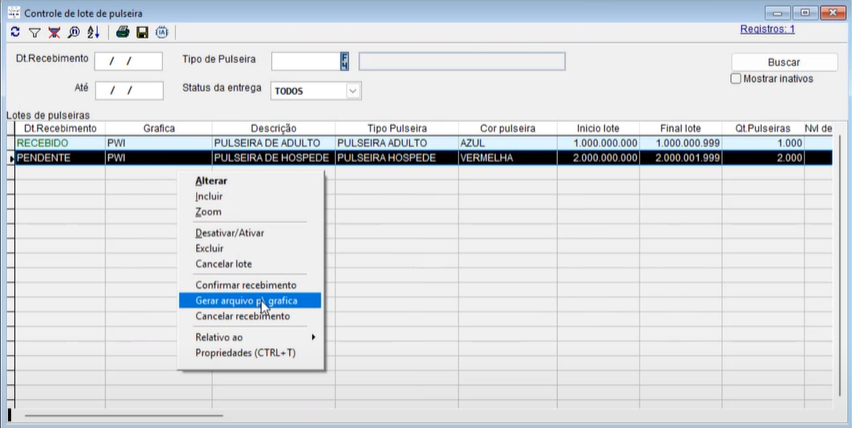This screenshot has width=852, height=428.
Task: Click the magnifier search icon
Action: pyautogui.click(x=73, y=32)
